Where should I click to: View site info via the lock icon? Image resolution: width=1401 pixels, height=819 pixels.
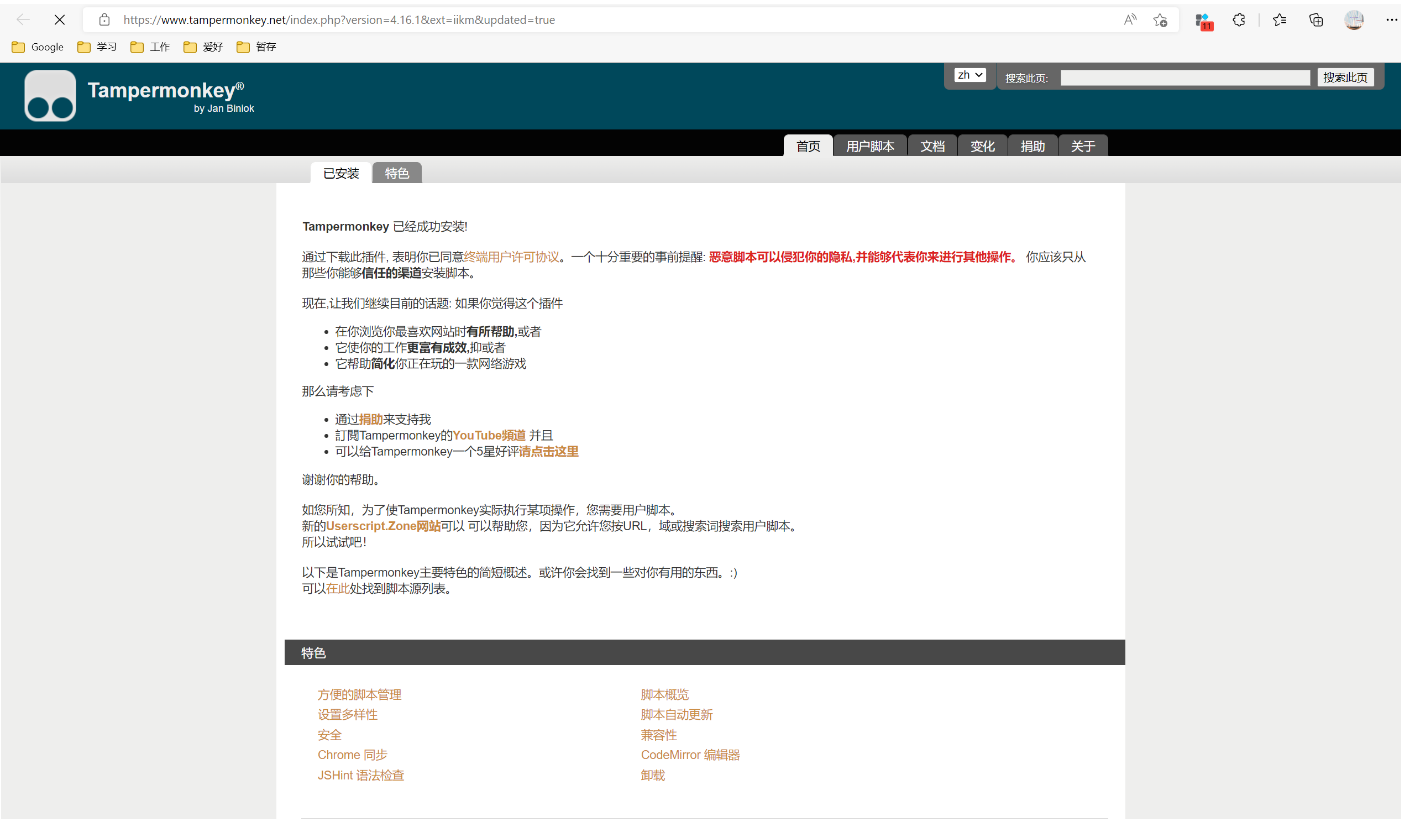104,19
